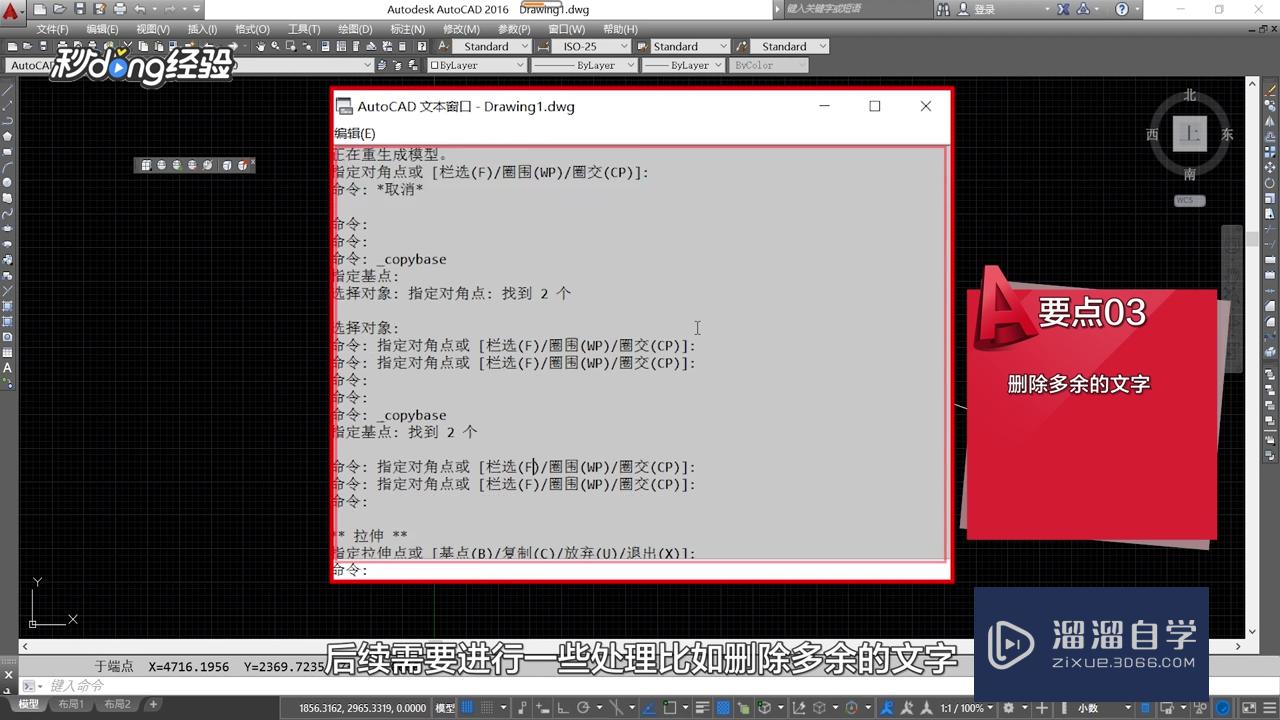Open the 绘图(D) menu

point(355,29)
